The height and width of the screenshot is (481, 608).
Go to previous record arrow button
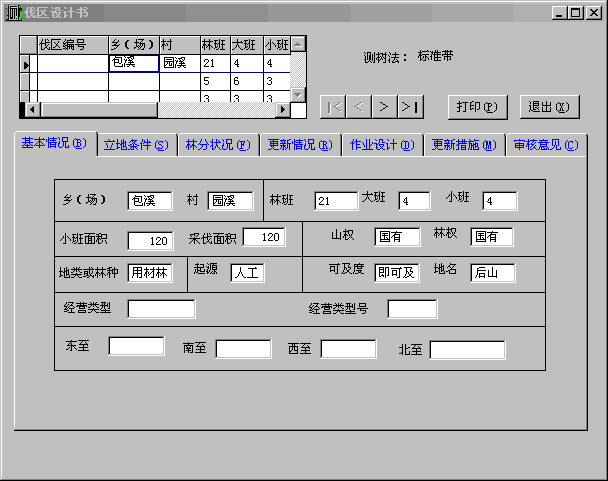pos(359,107)
